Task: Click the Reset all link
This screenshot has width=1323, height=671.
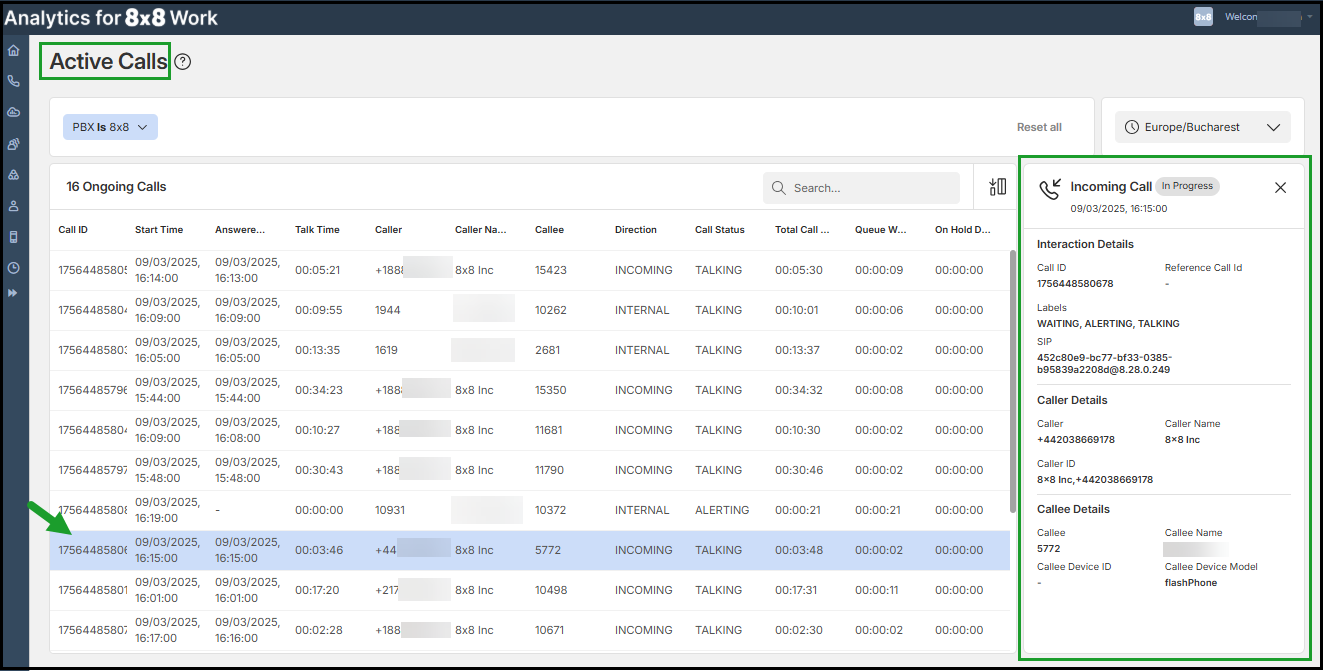Action: [x=1039, y=127]
